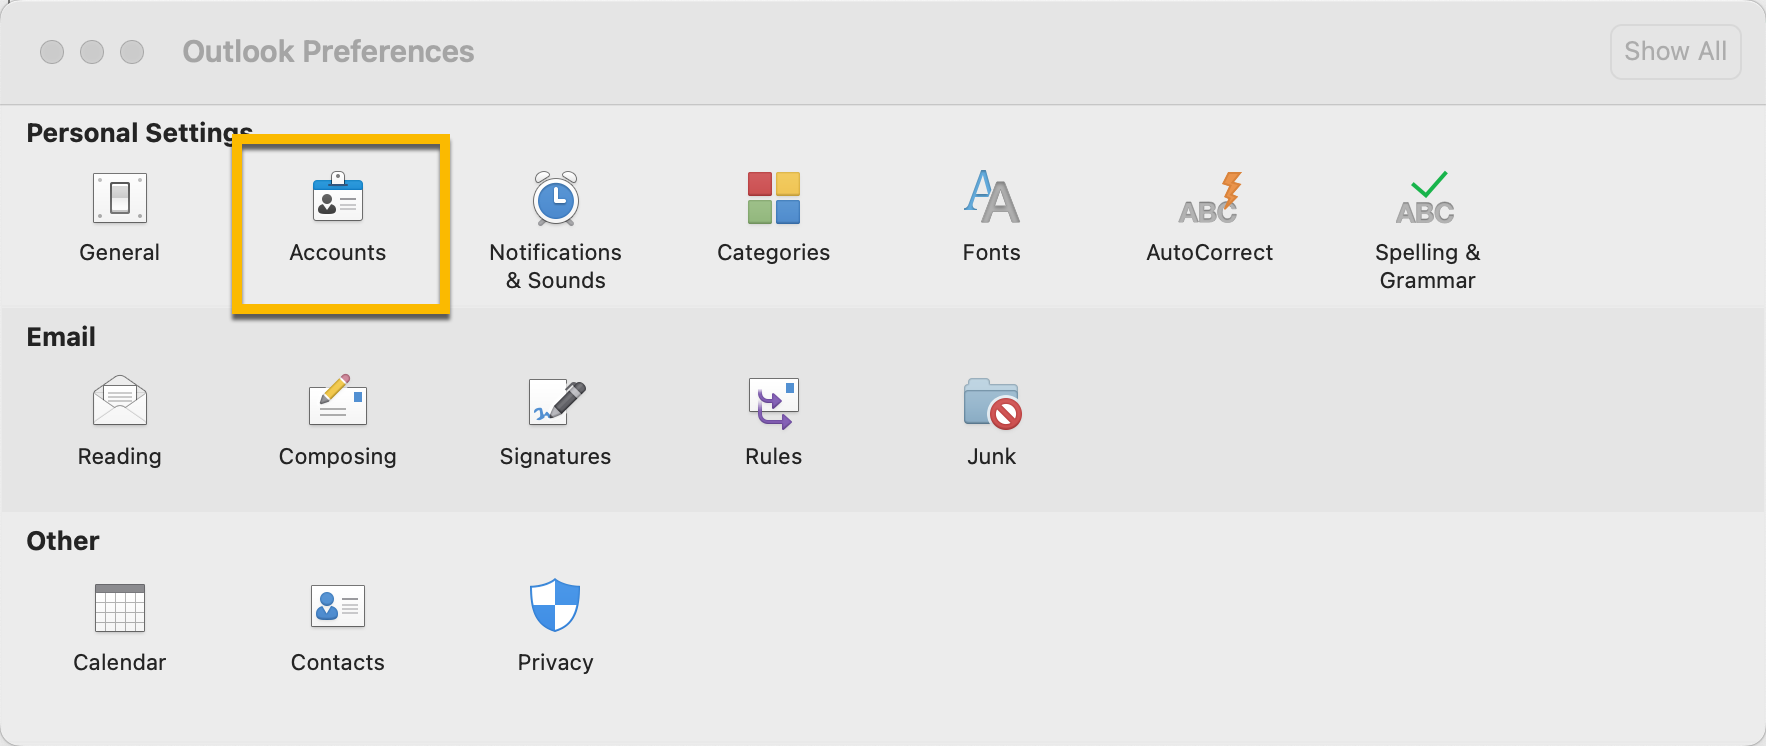Click the Show All button

point(1676,51)
